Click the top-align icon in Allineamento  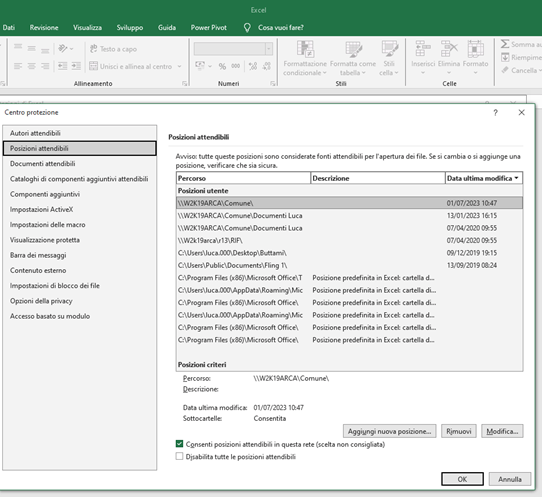(18, 48)
